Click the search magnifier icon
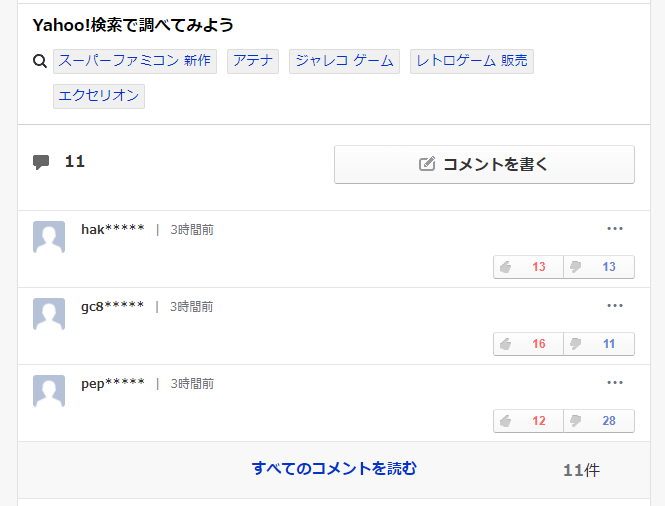The image size is (665, 506). [x=40, y=62]
